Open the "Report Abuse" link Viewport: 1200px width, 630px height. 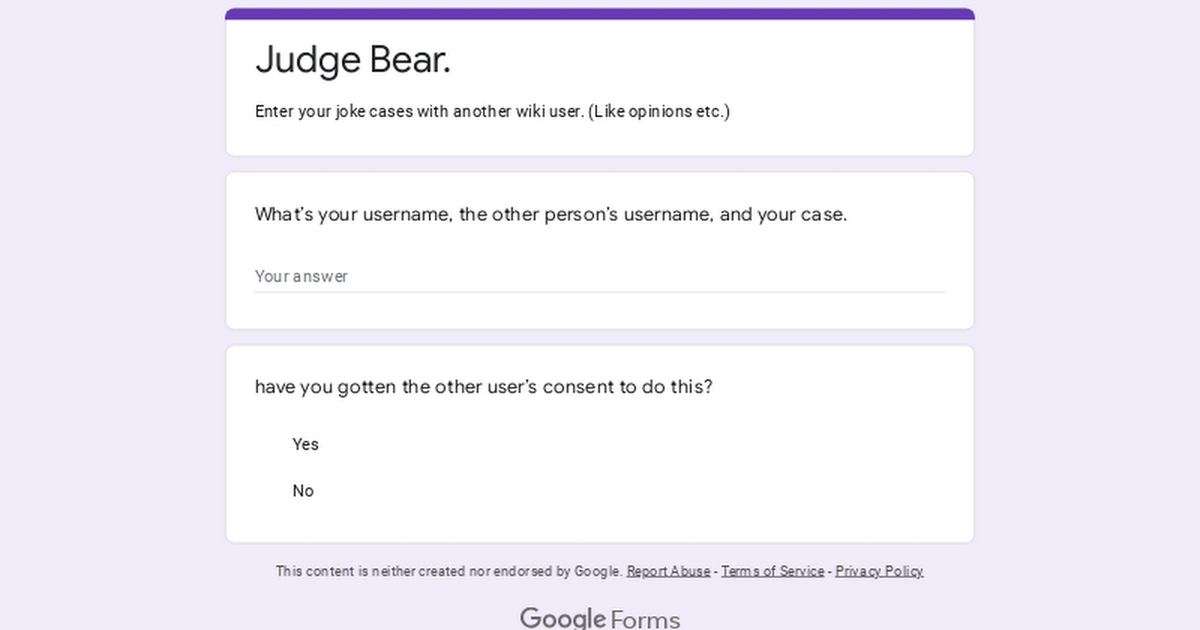(x=668, y=571)
